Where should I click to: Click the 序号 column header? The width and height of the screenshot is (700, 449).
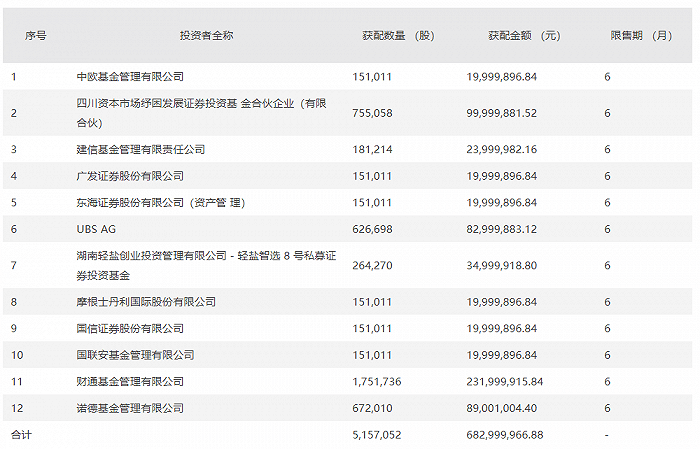point(36,35)
